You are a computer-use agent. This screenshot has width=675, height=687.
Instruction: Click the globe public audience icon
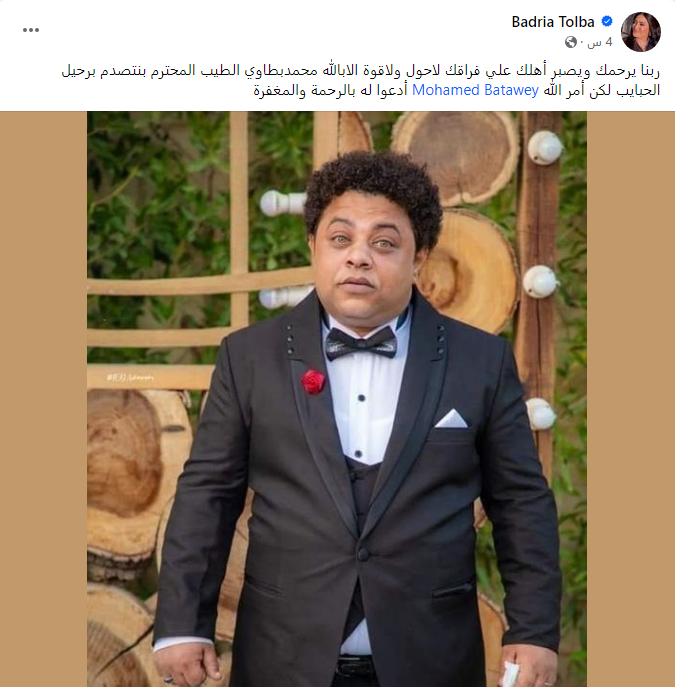[571, 42]
